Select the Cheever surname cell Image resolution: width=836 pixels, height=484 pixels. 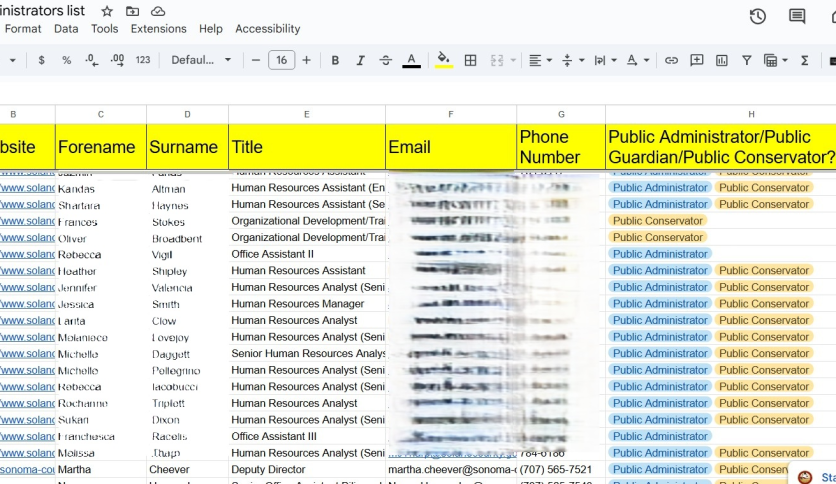pos(187,470)
